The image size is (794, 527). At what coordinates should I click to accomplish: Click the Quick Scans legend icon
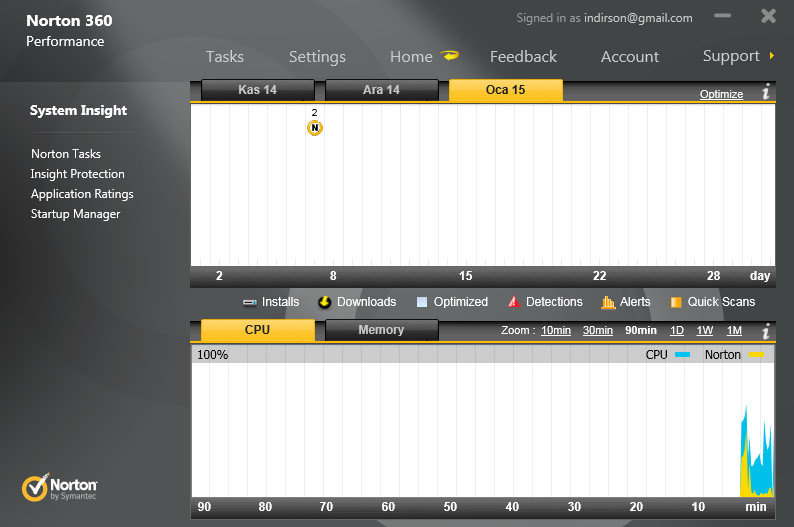[676, 302]
